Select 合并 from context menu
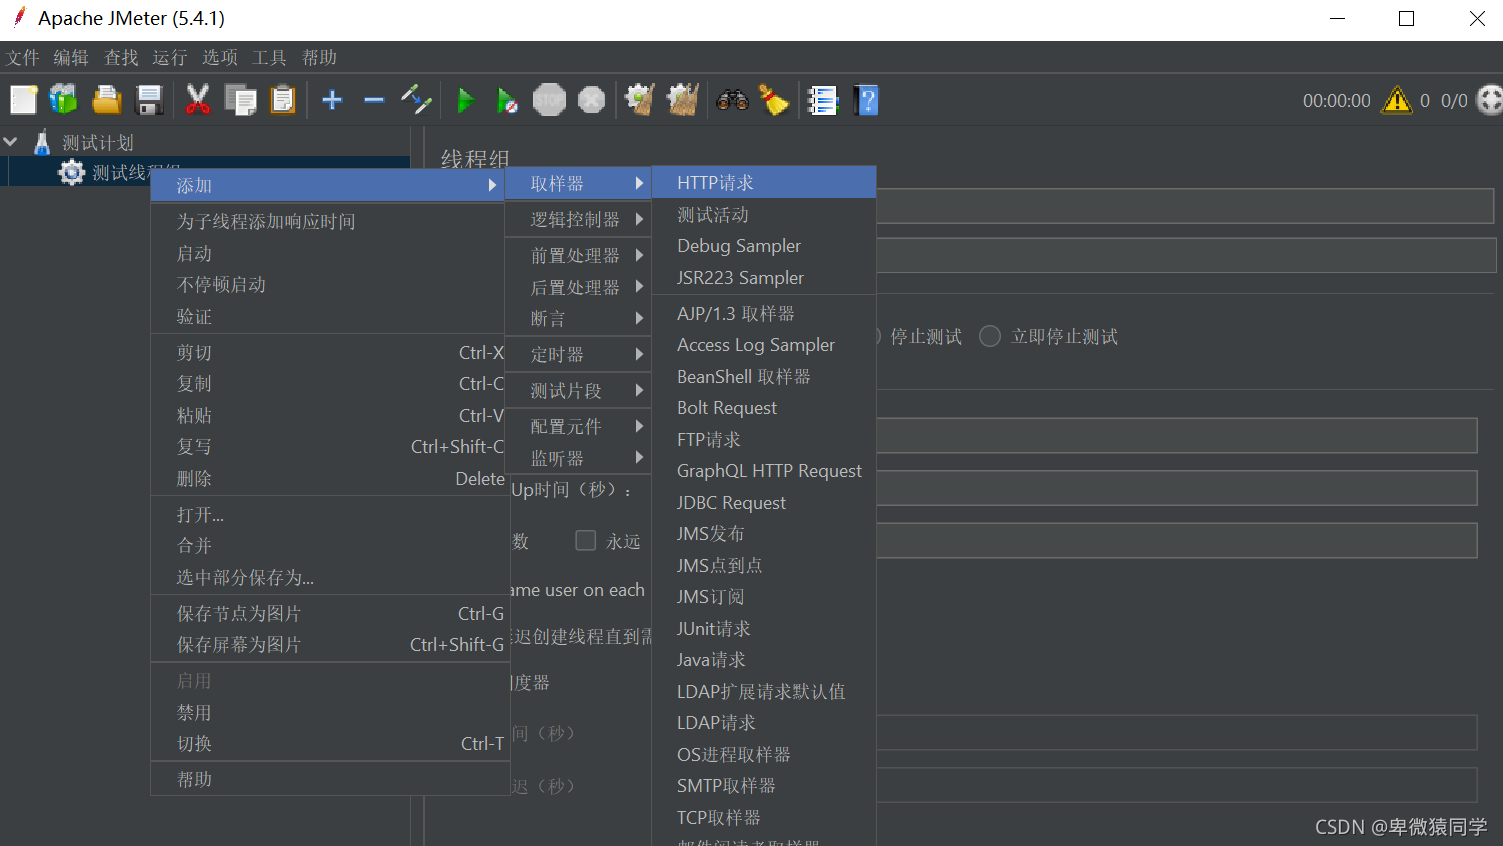This screenshot has height=846, width=1503. pos(329,545)
